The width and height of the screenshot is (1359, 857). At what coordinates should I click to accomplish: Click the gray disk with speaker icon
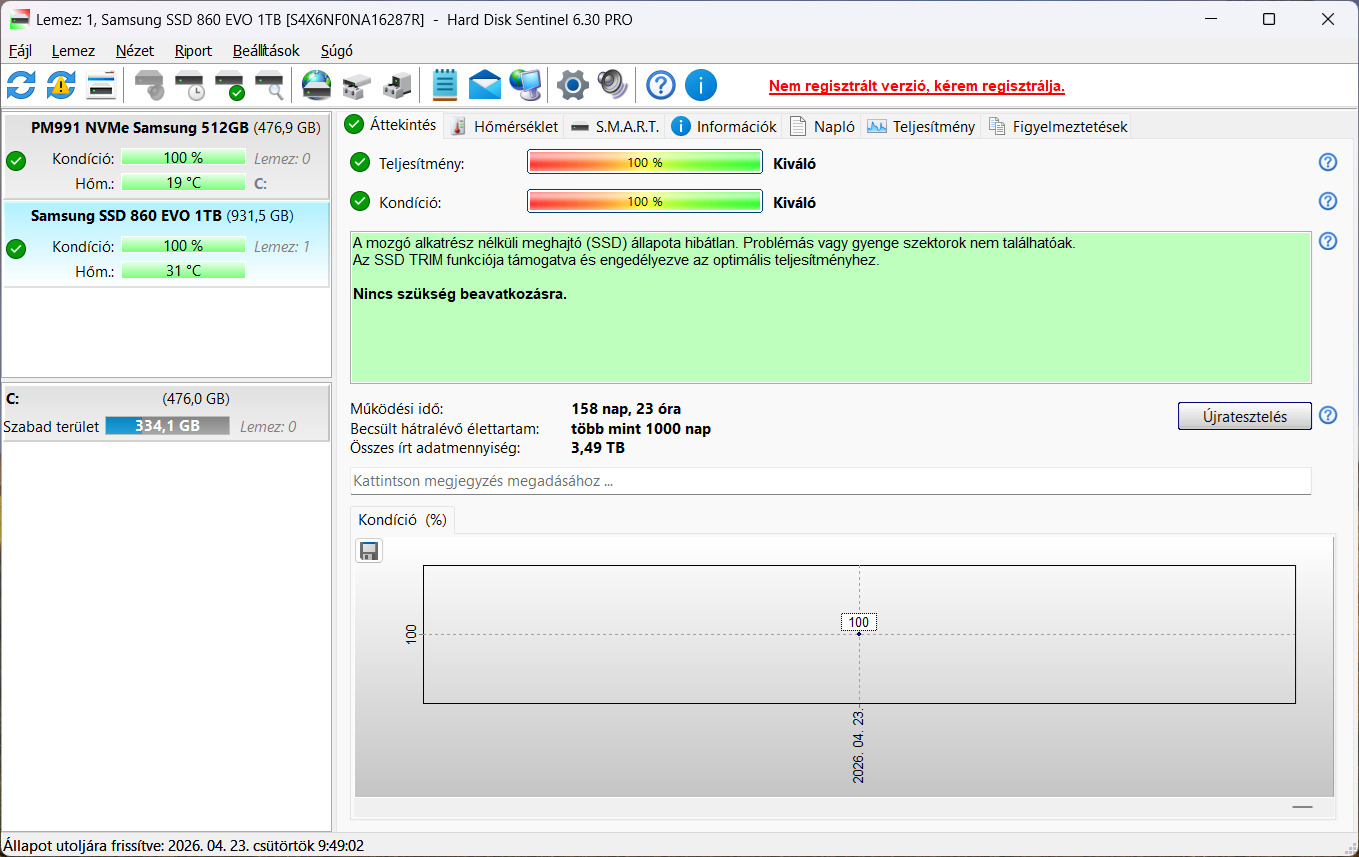150,86
